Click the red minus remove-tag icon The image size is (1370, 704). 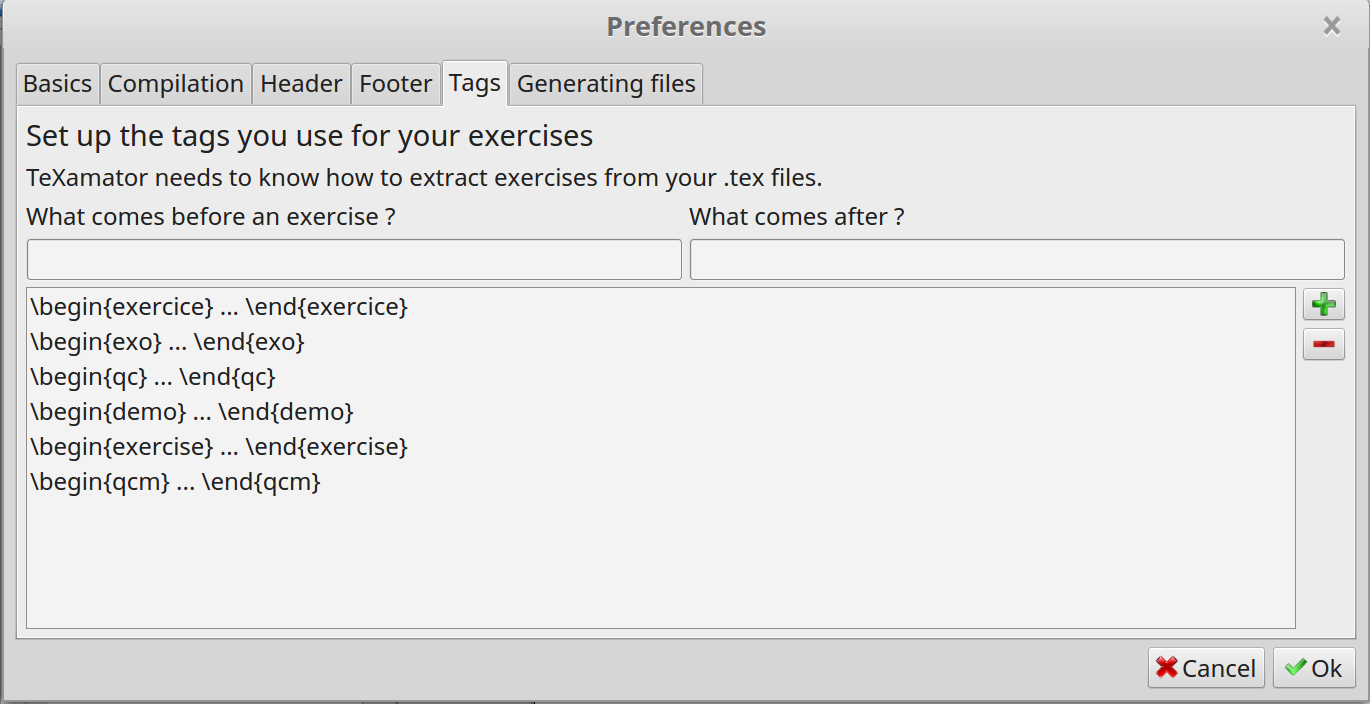[x=1323, y=344]
